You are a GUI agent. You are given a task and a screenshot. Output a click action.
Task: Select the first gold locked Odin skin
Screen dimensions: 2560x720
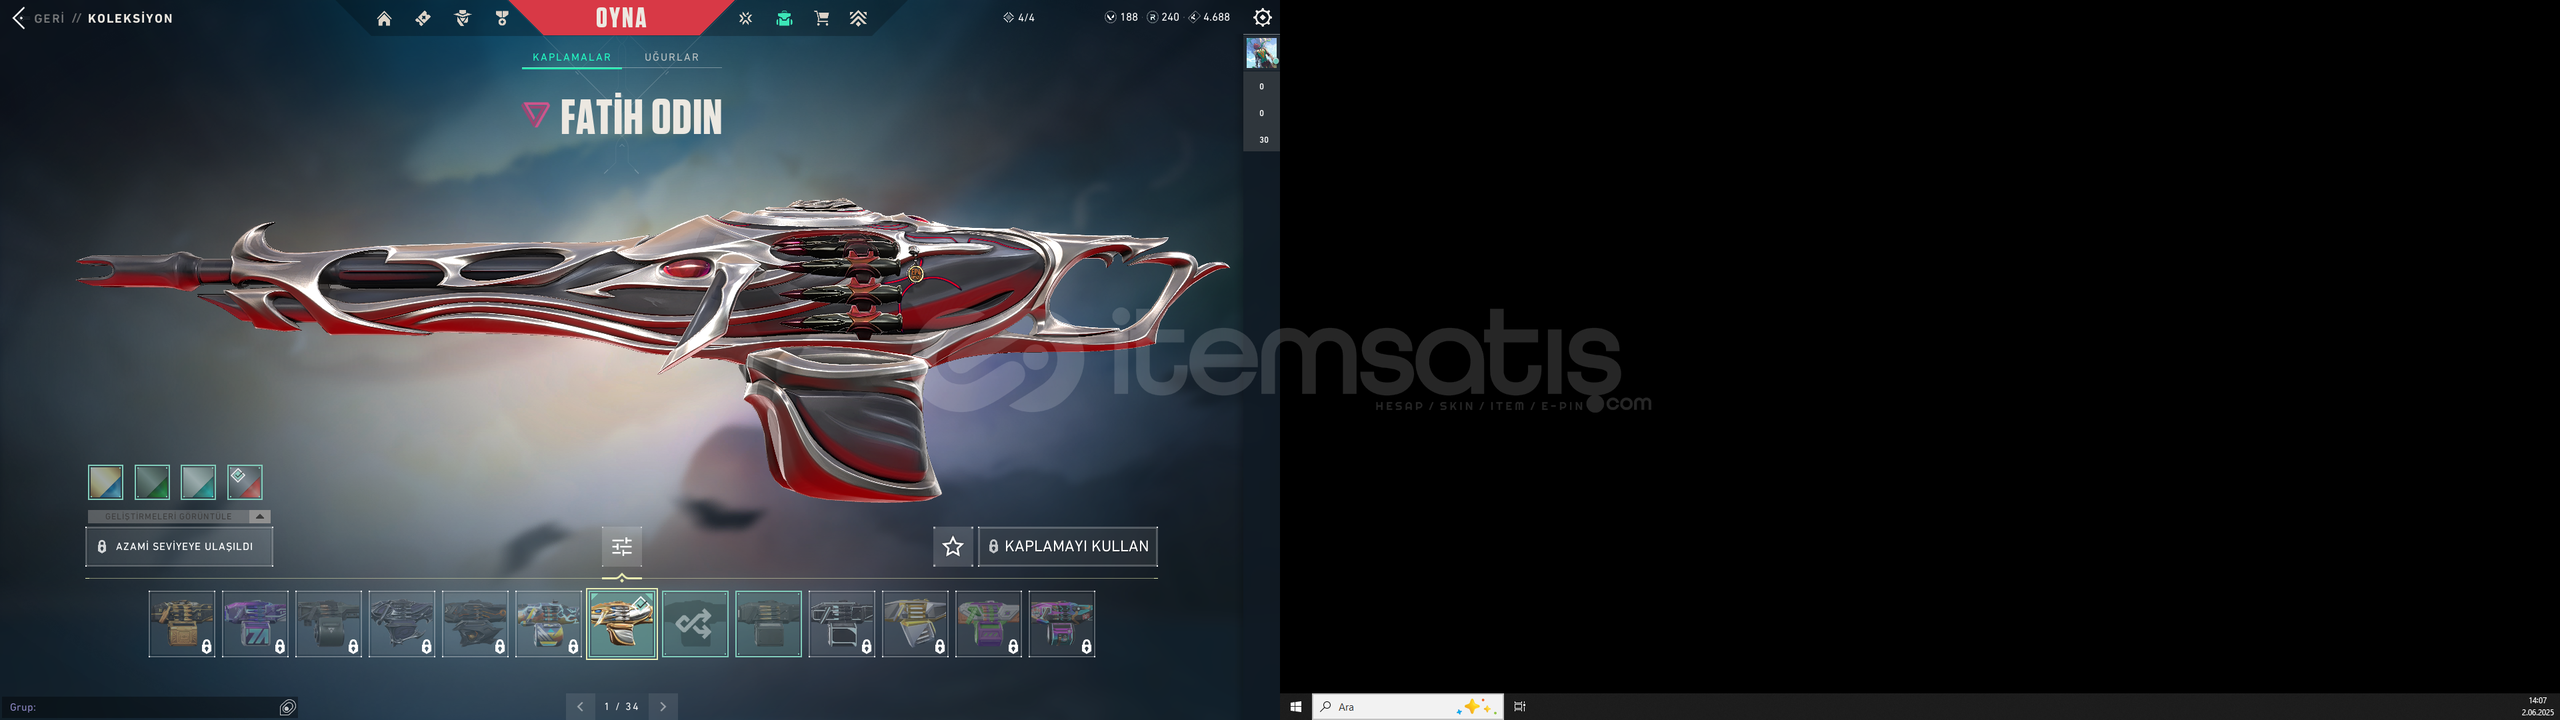[x=182, y=624]
